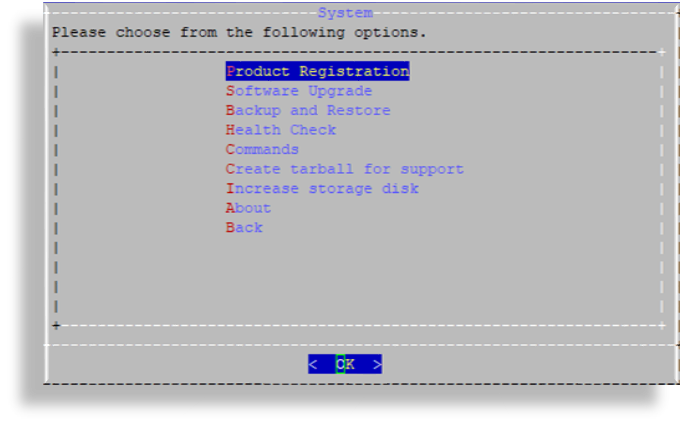Select the highlighted Product Registration option
Viewport: 682px width, 427px height.
click(x=317, y=71)
